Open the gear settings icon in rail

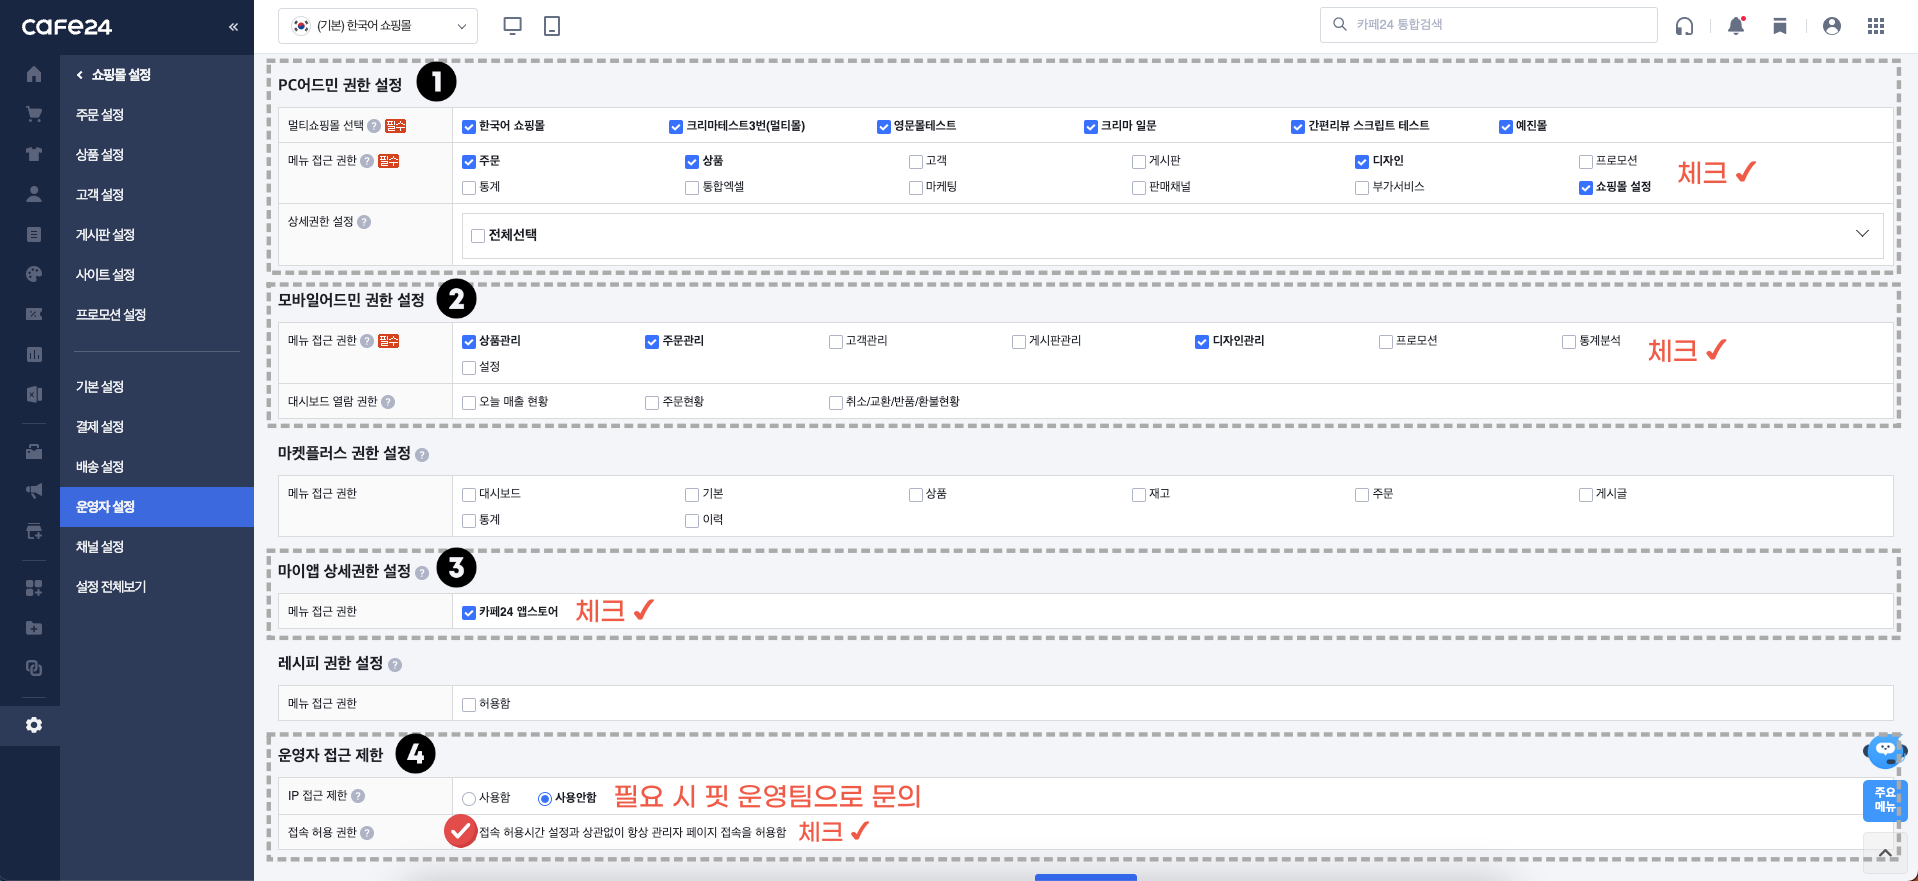[34, 725]
